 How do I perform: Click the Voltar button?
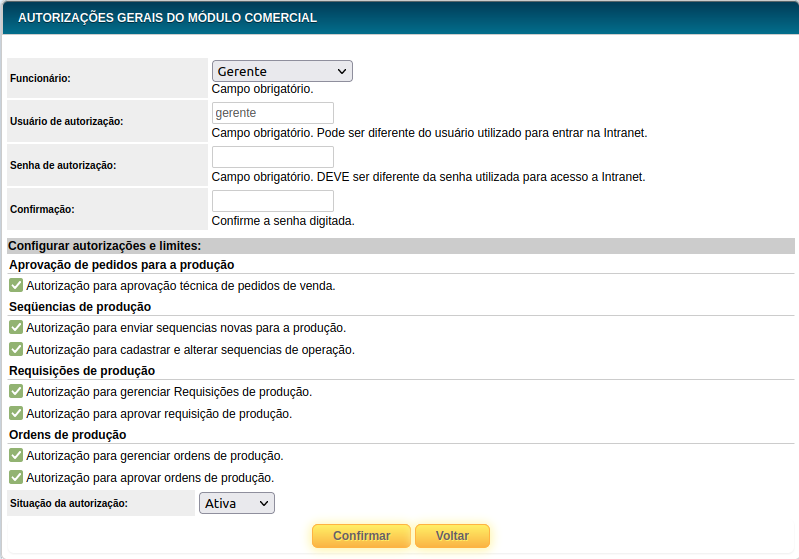coord(452,536)
